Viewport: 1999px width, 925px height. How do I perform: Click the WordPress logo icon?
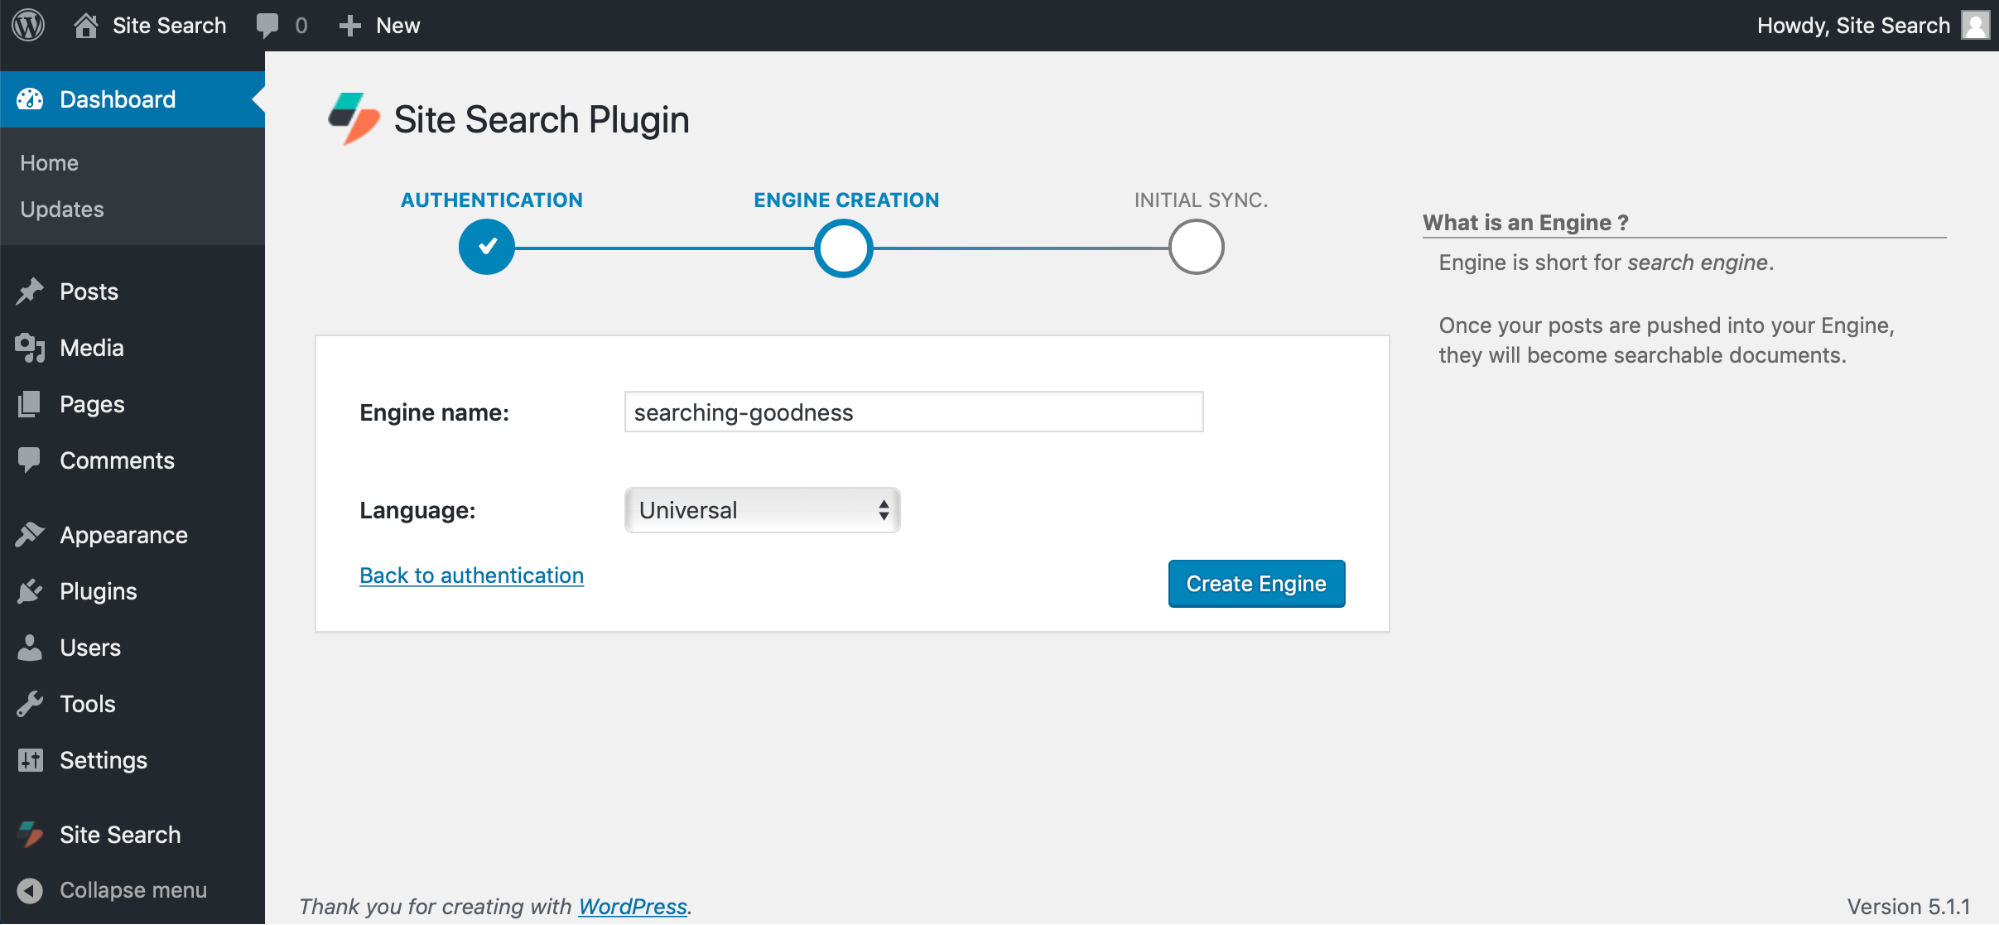28,25
